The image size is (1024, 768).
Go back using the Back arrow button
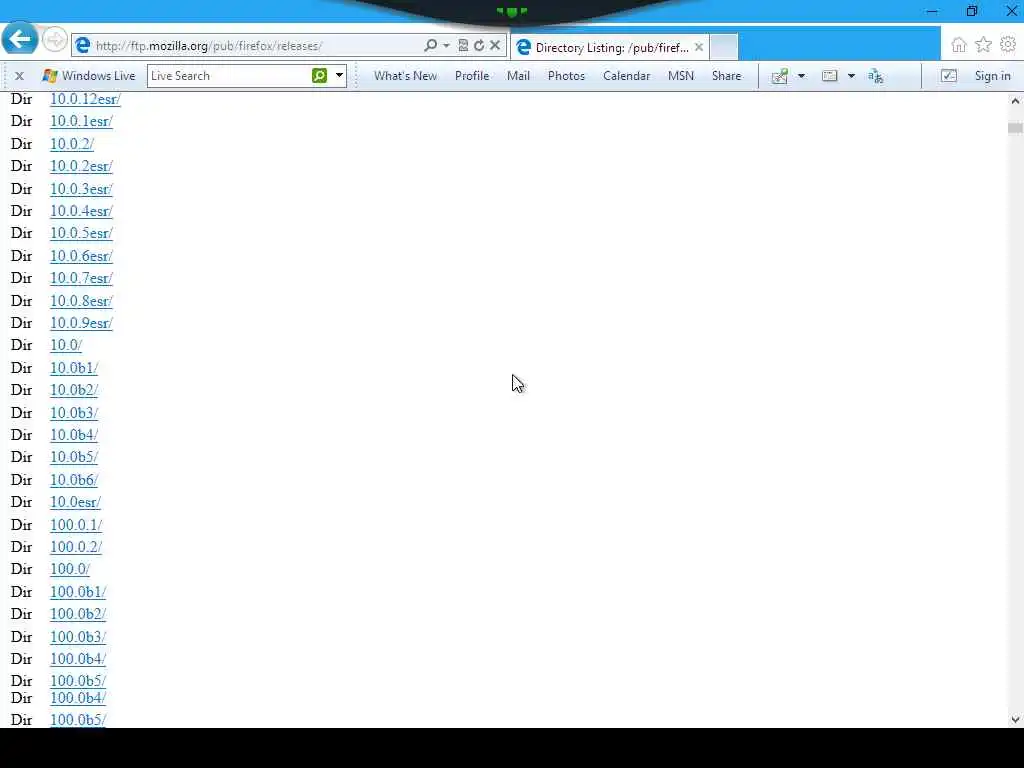[20, 39]
